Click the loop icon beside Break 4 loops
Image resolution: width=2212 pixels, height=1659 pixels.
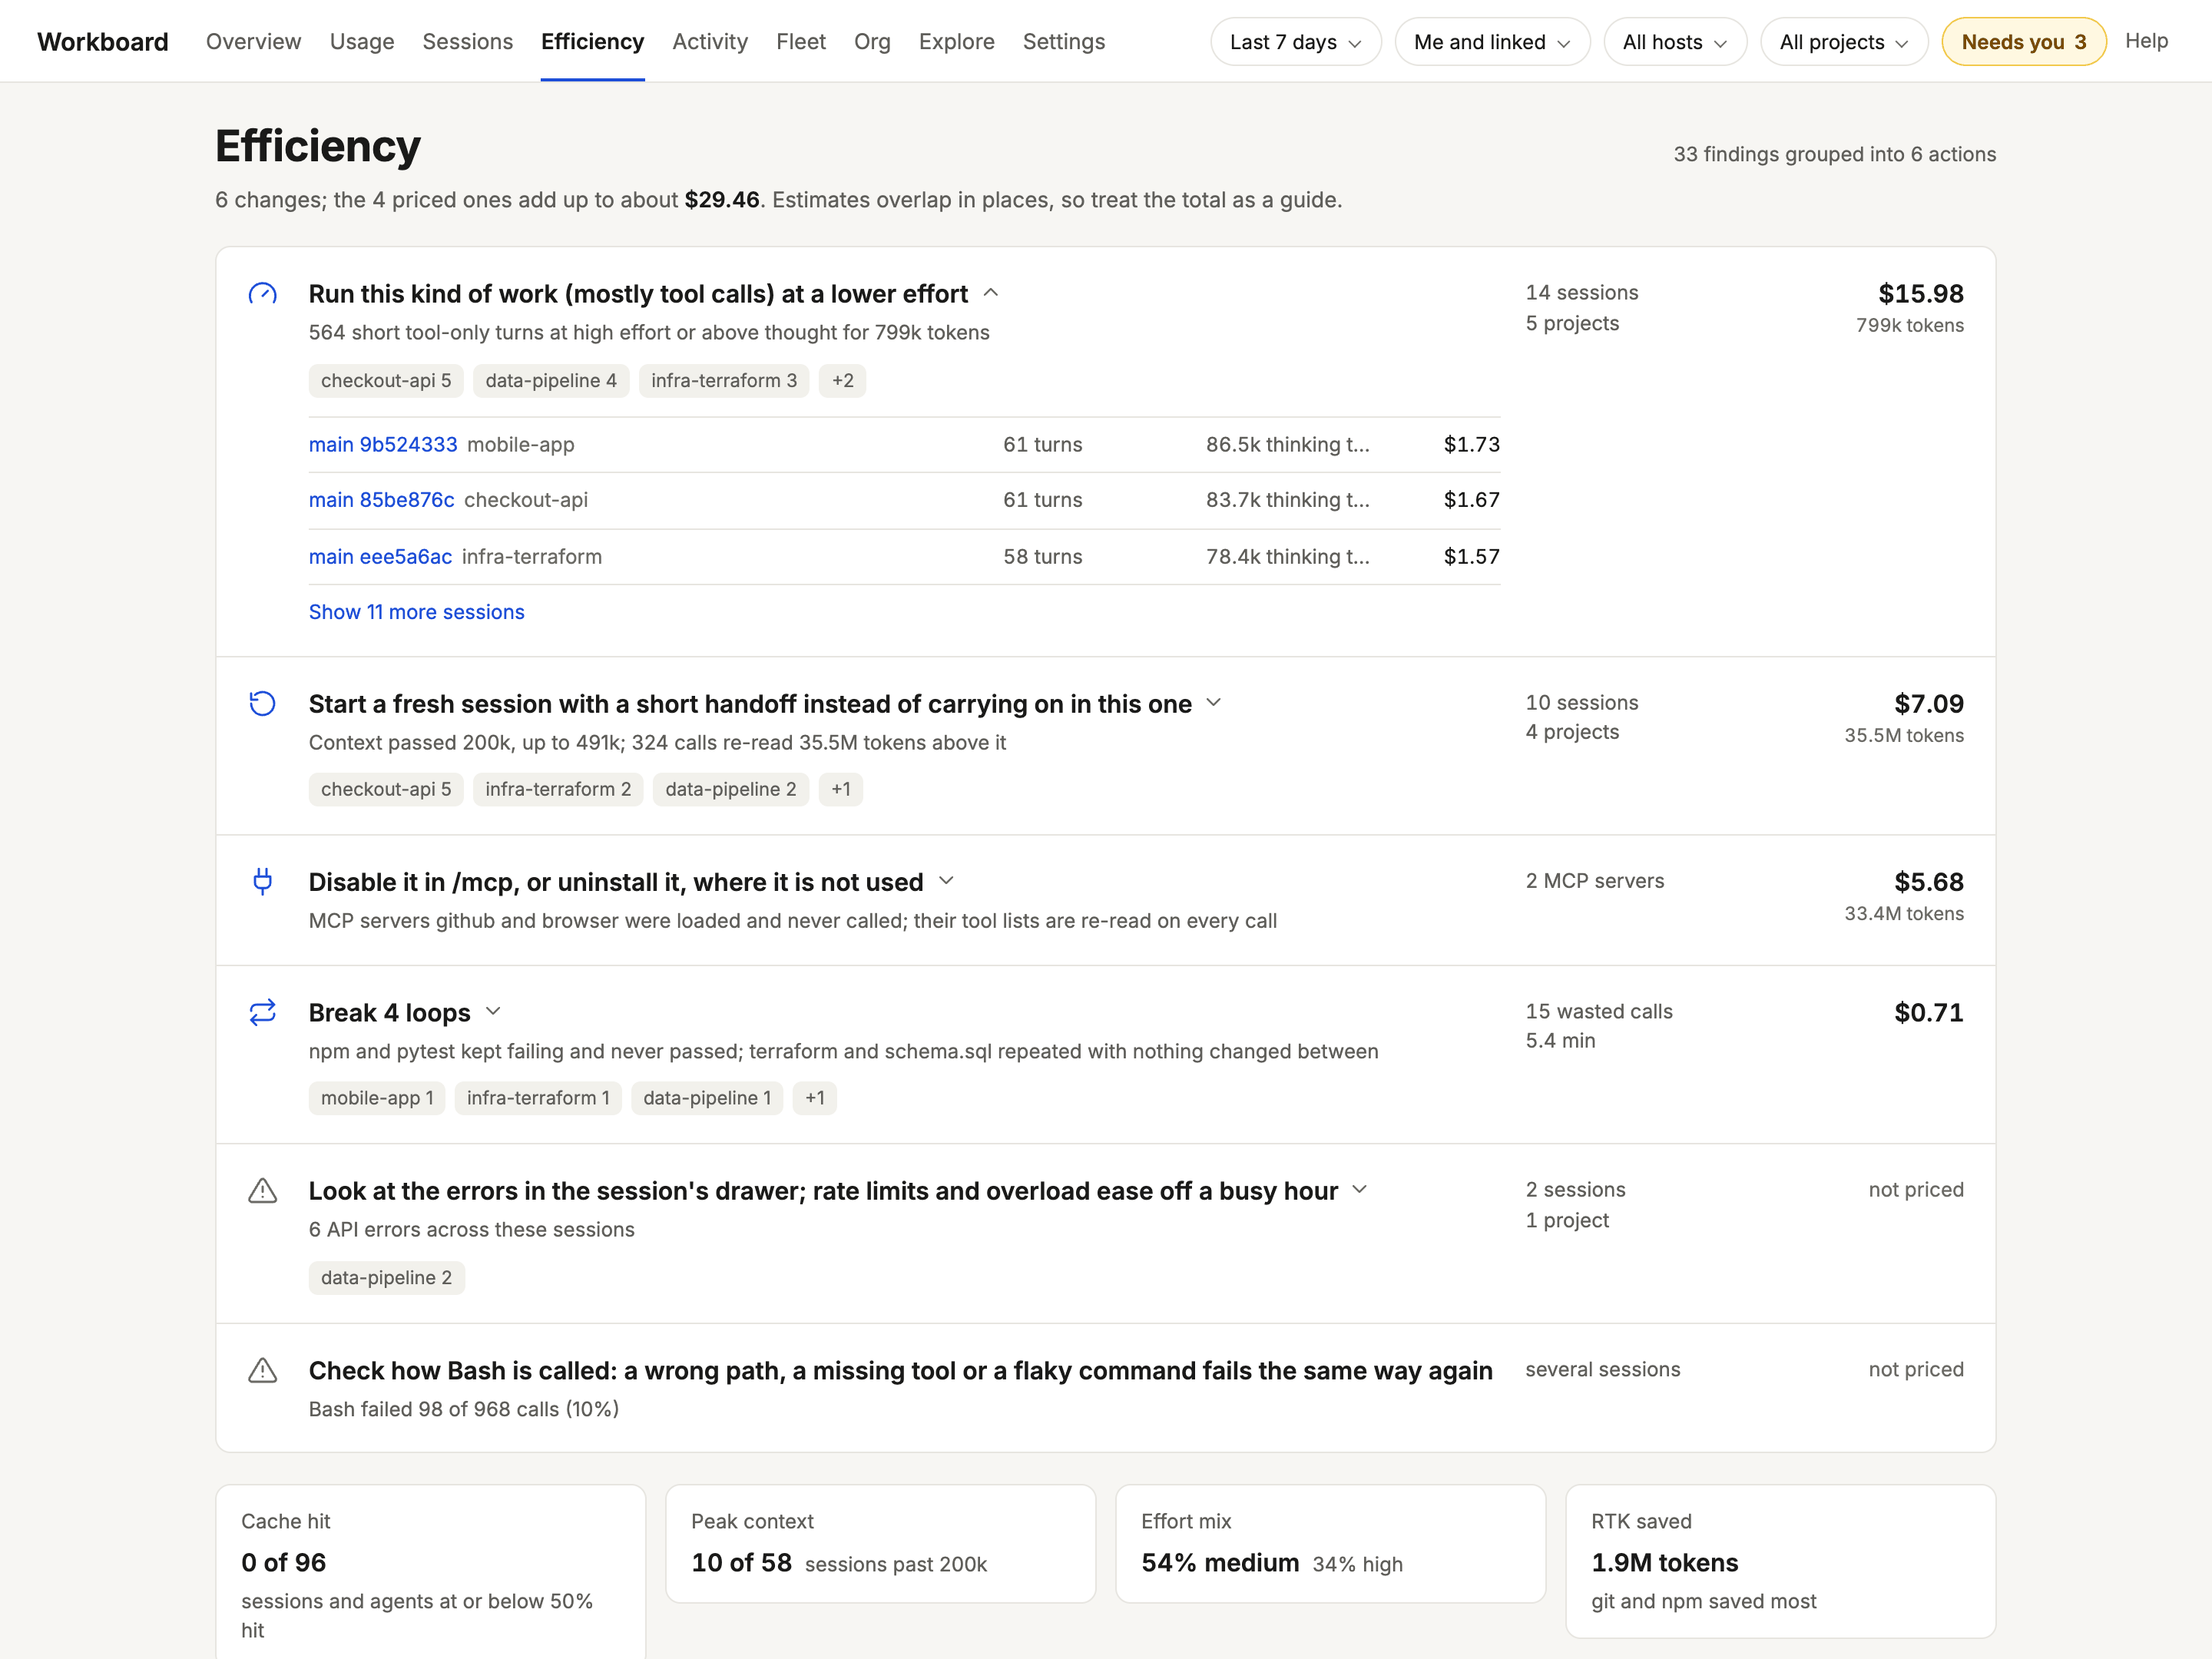[x=262, y=1013]
